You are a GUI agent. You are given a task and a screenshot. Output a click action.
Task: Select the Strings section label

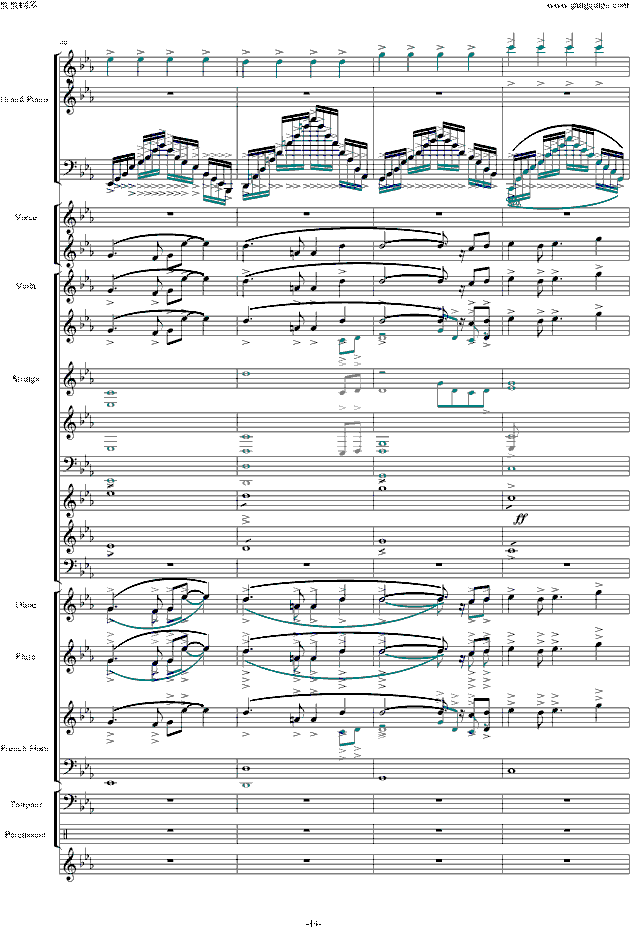click(x=26, y=378)
